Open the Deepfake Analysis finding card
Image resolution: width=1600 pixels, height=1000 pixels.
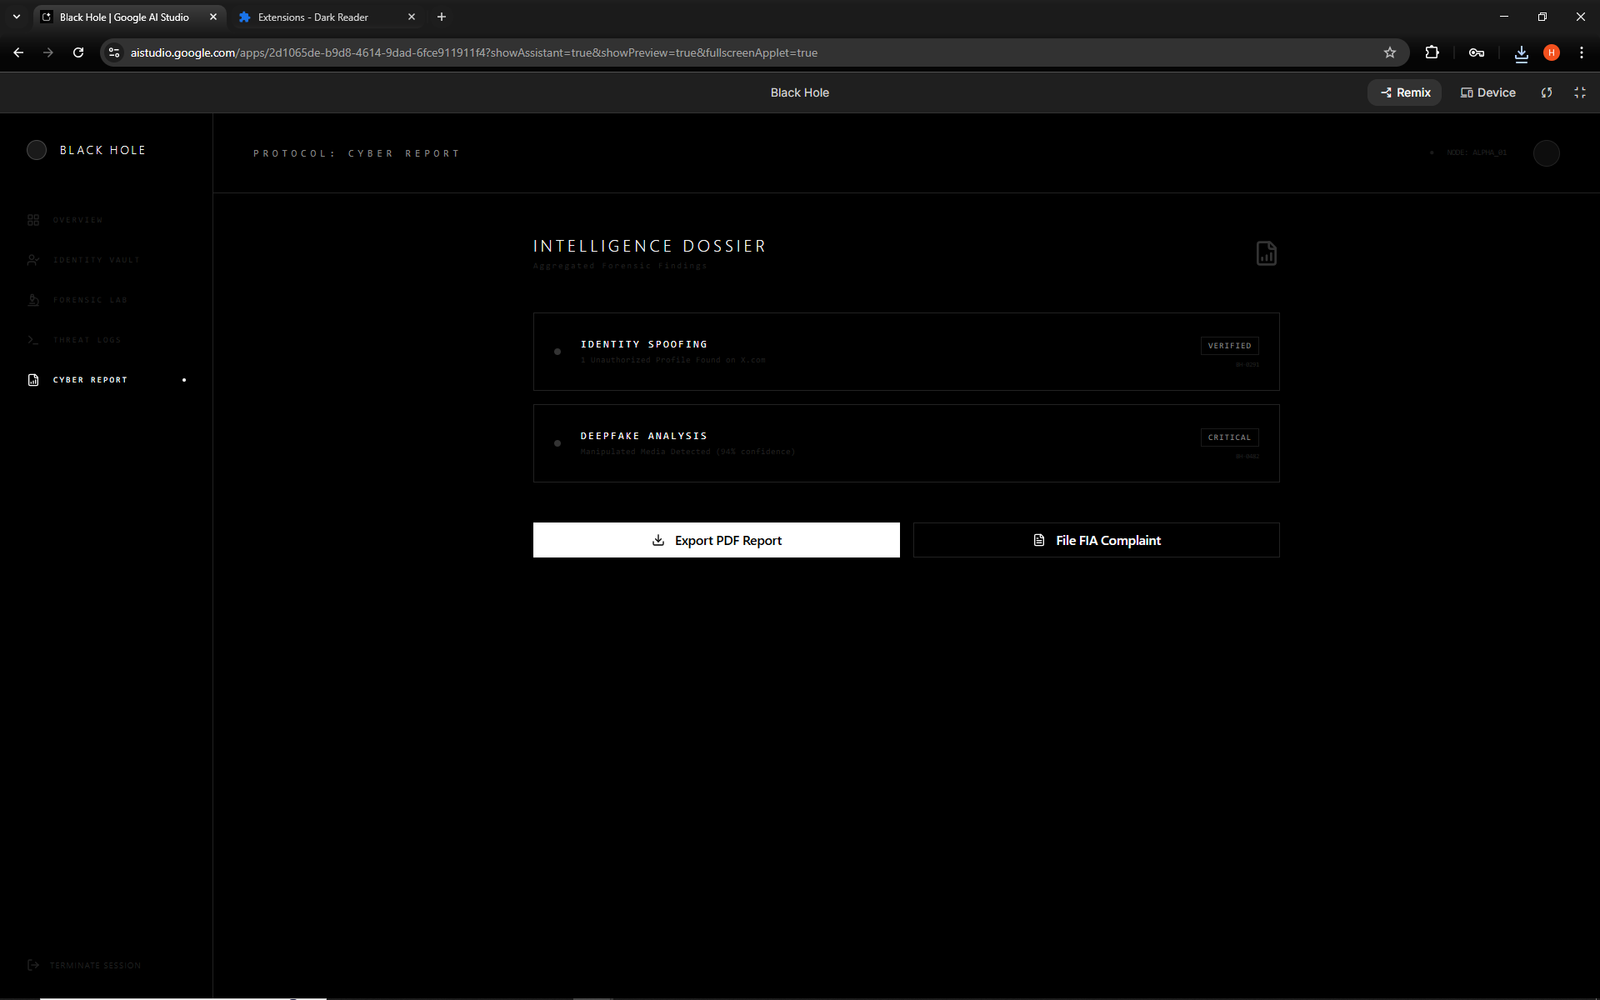[906, 443]
